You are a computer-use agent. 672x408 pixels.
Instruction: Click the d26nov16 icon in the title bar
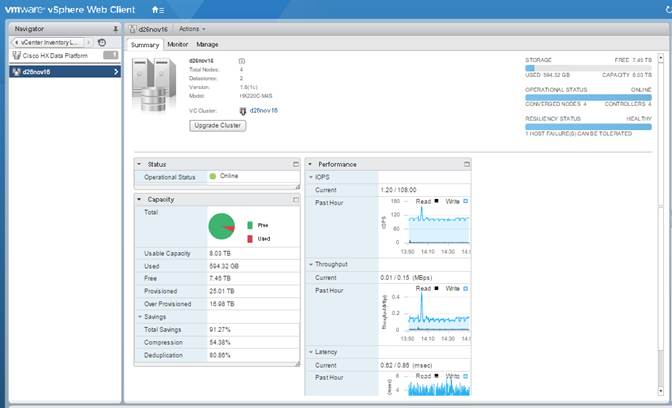132,29
